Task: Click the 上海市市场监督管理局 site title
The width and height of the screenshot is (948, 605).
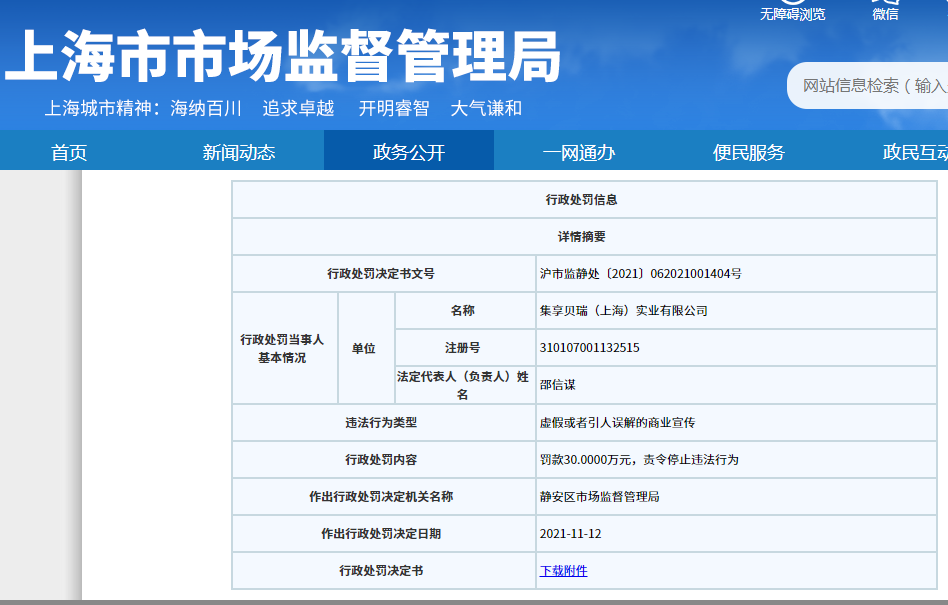Action: click(282, 55)
